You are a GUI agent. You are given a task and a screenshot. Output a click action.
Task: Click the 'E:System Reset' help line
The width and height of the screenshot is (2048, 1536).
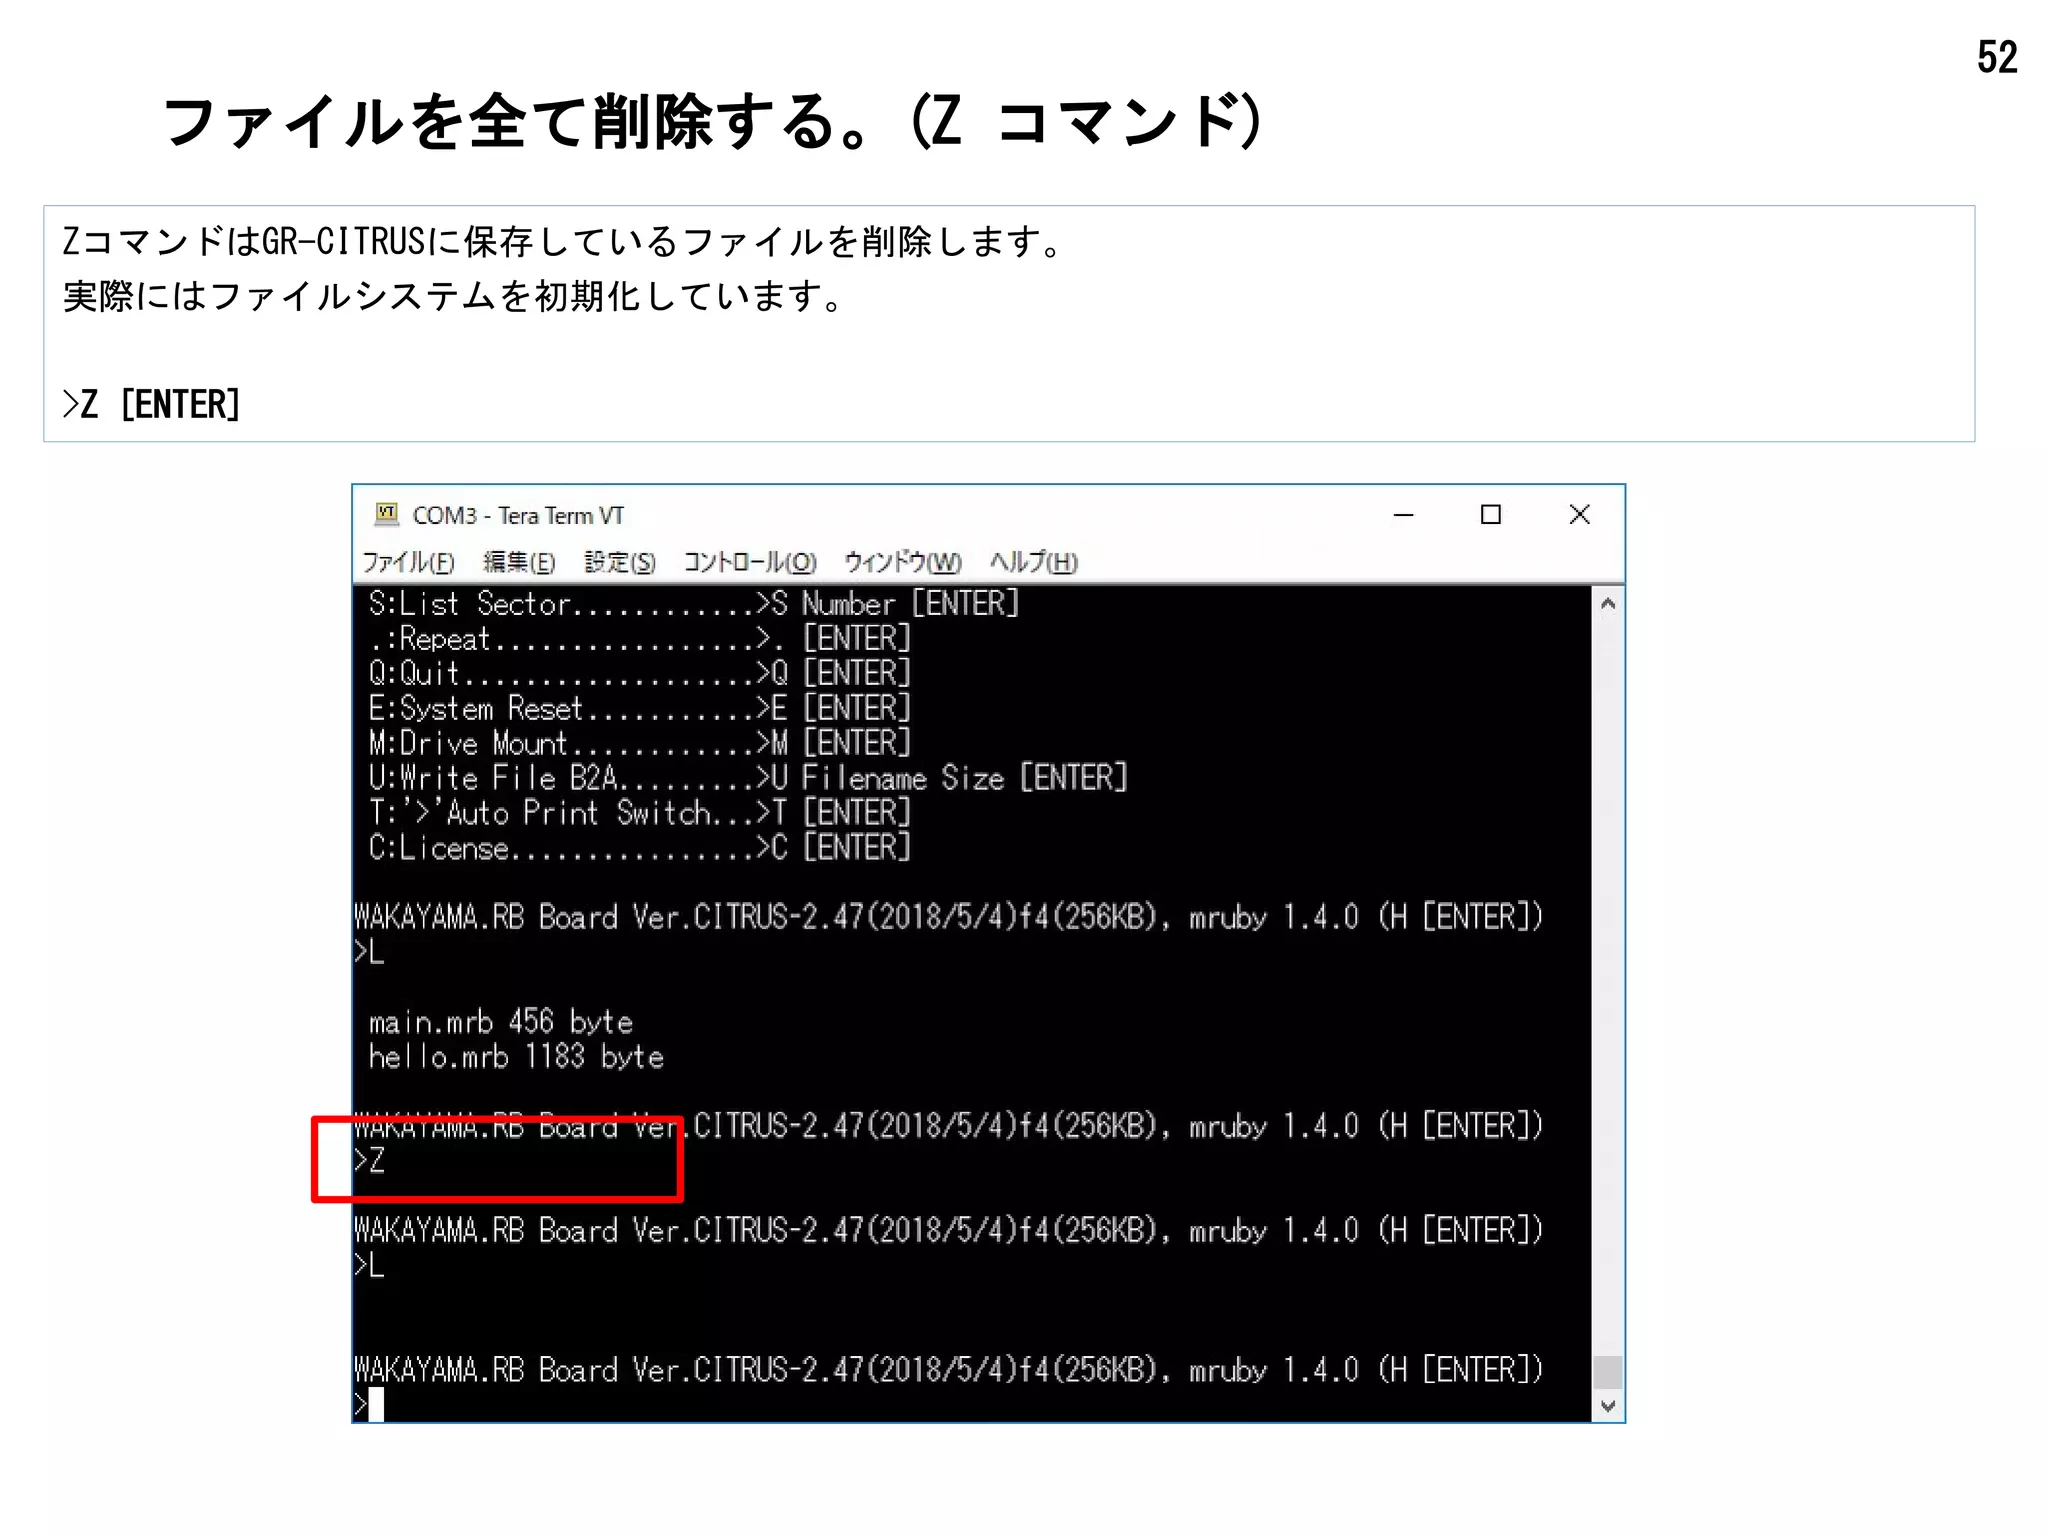(640, 708)
